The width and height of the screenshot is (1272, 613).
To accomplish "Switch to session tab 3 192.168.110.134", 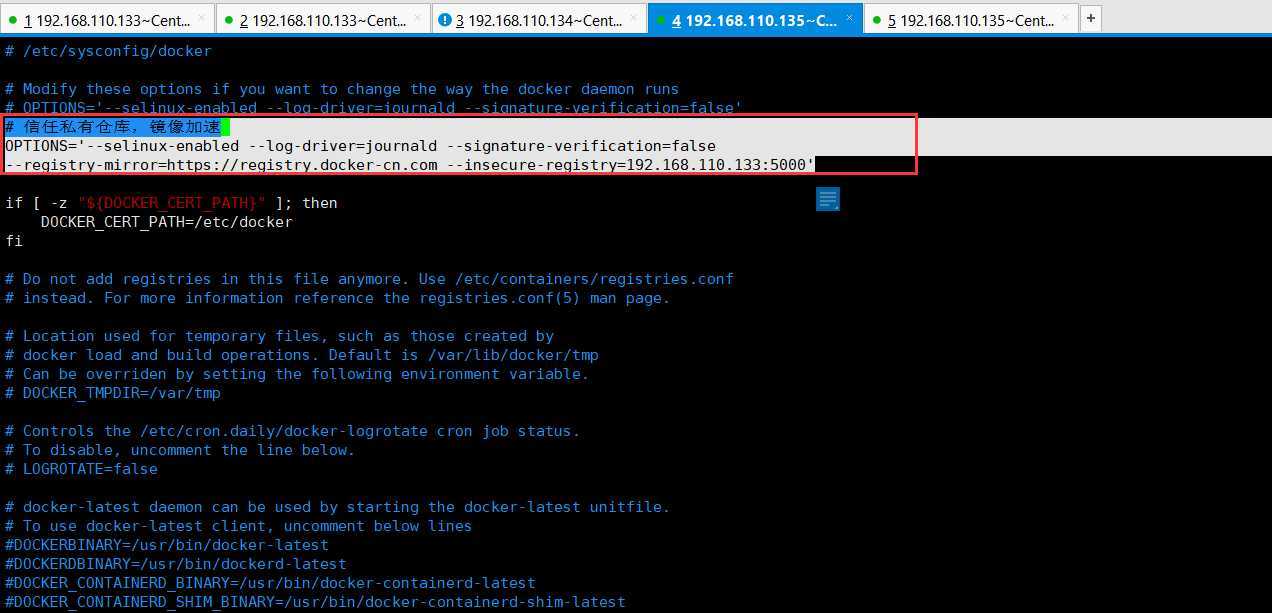I will click(540, 19).
